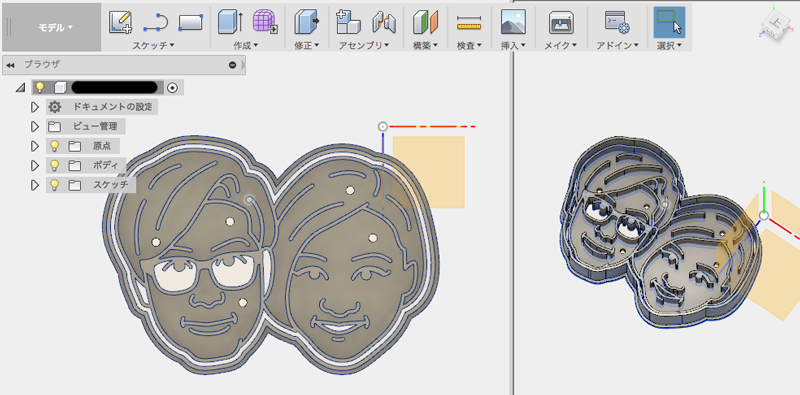Collapse the ブラウザ panel with double arrows

coord(10,65)
